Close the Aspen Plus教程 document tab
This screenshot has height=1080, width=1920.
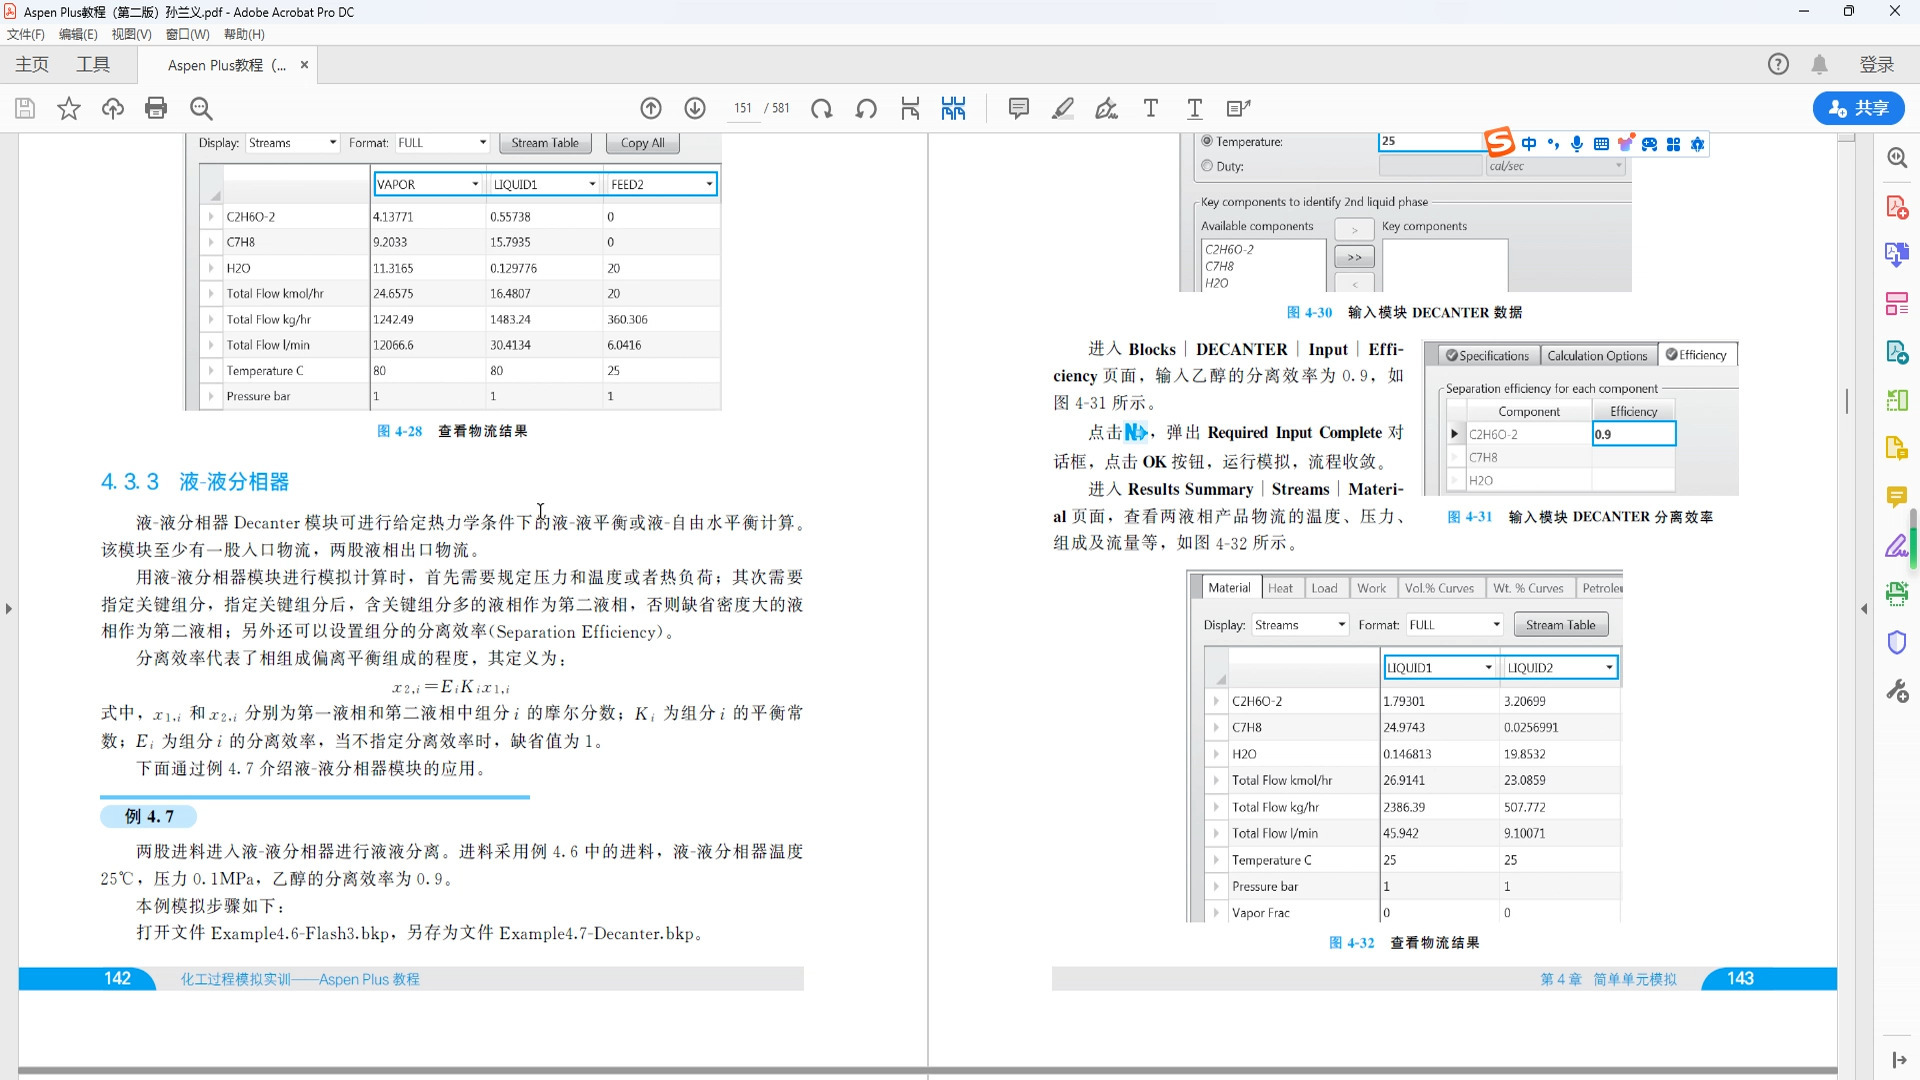304,65
